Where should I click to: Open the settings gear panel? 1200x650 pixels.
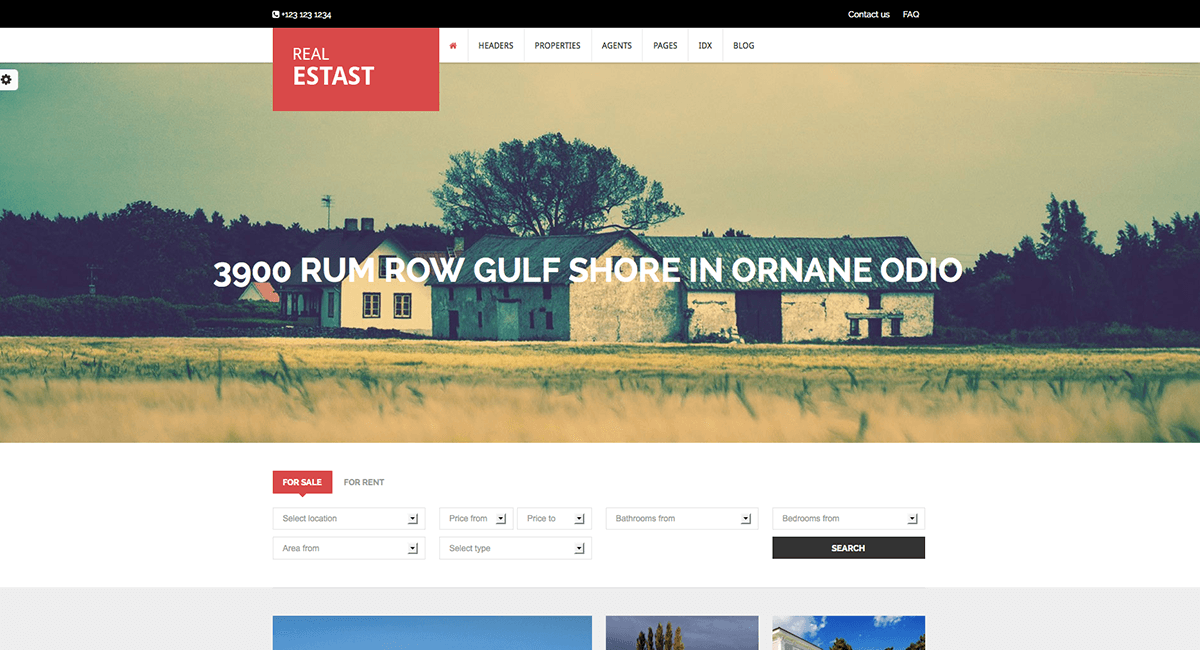7,79
